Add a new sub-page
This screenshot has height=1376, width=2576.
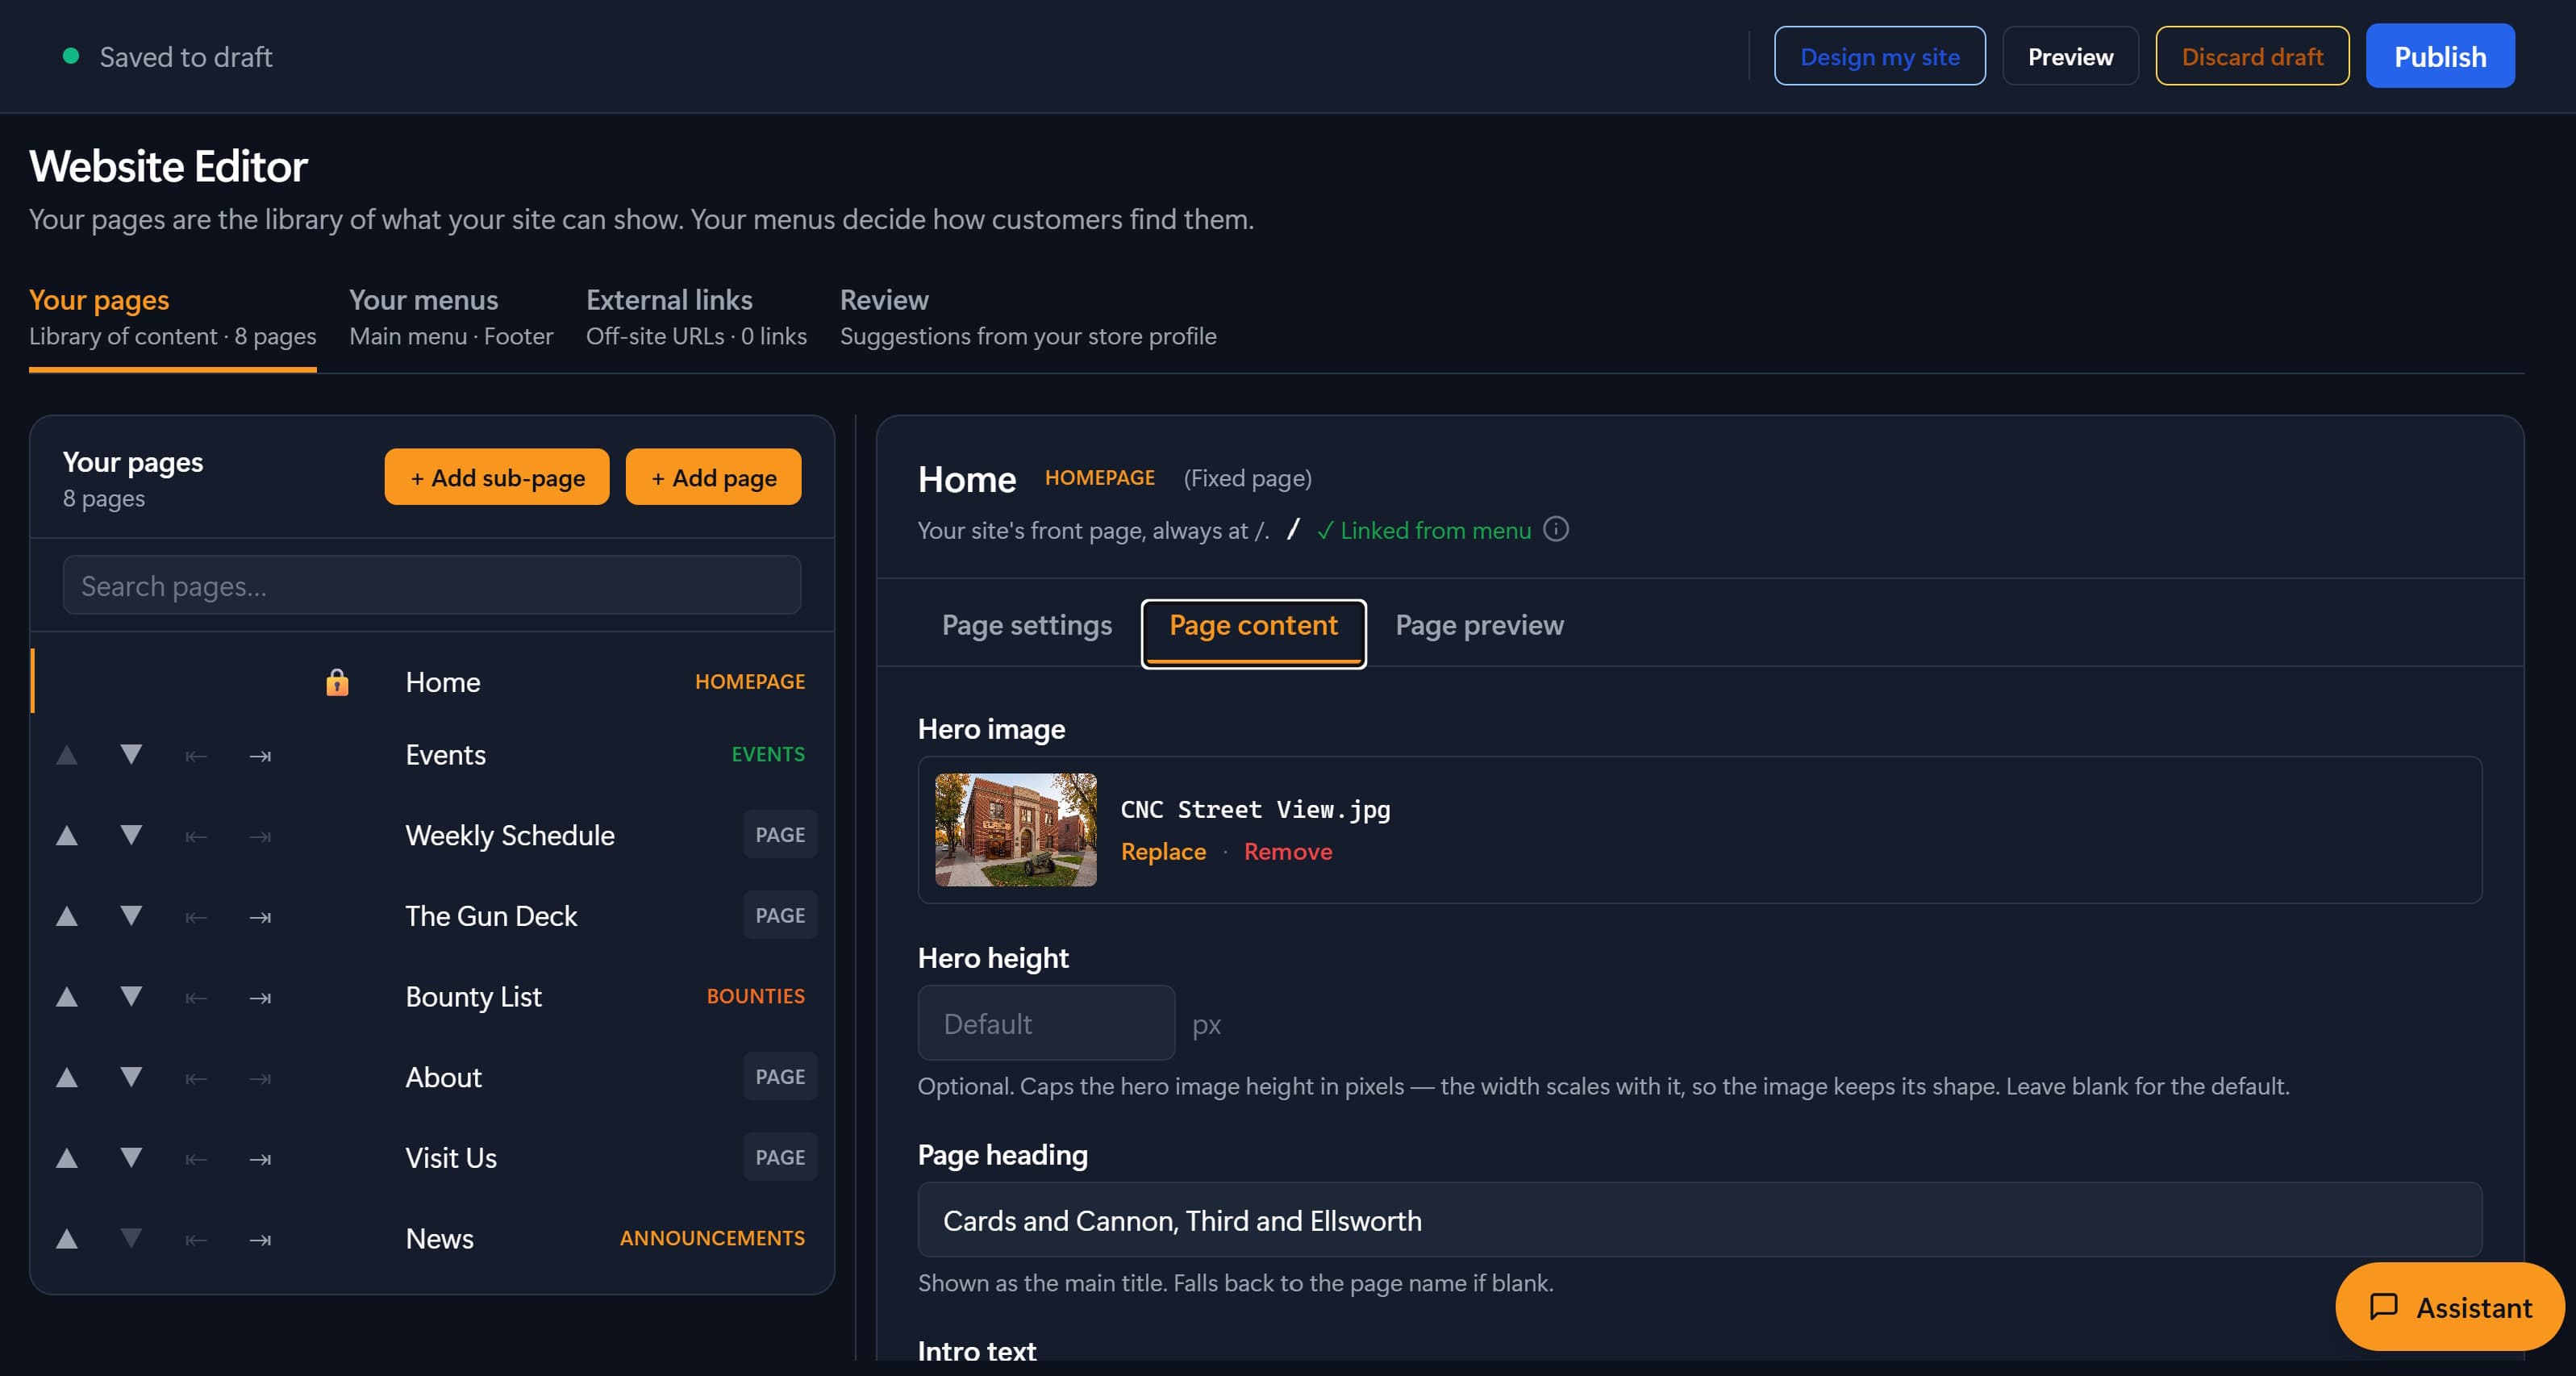point(497,477)
